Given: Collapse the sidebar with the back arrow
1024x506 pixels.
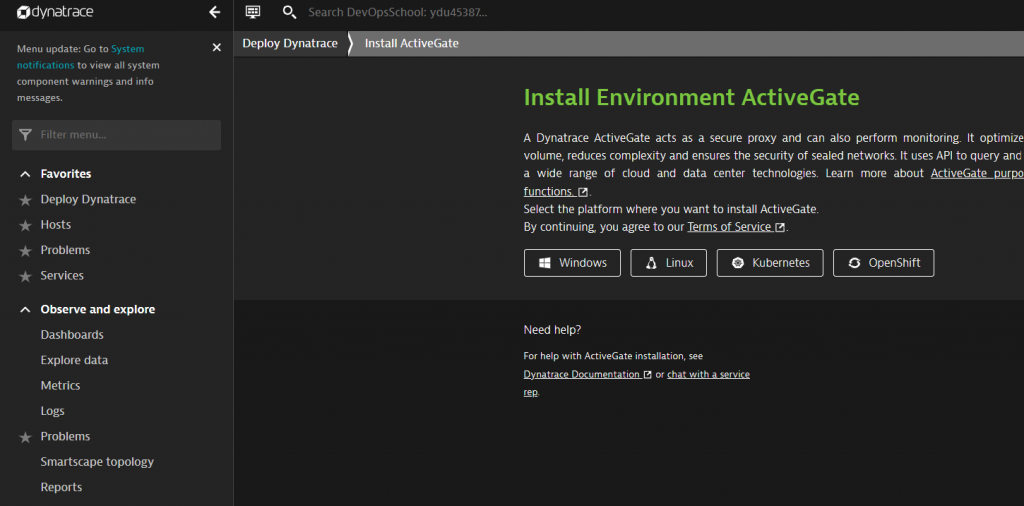Looking at the screenshot, I should click(x=214, y=12).
